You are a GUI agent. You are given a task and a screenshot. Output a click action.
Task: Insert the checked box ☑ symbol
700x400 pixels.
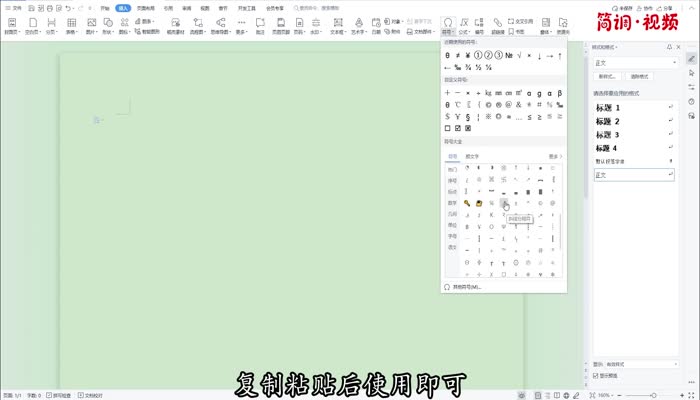(x=458, y=129)
